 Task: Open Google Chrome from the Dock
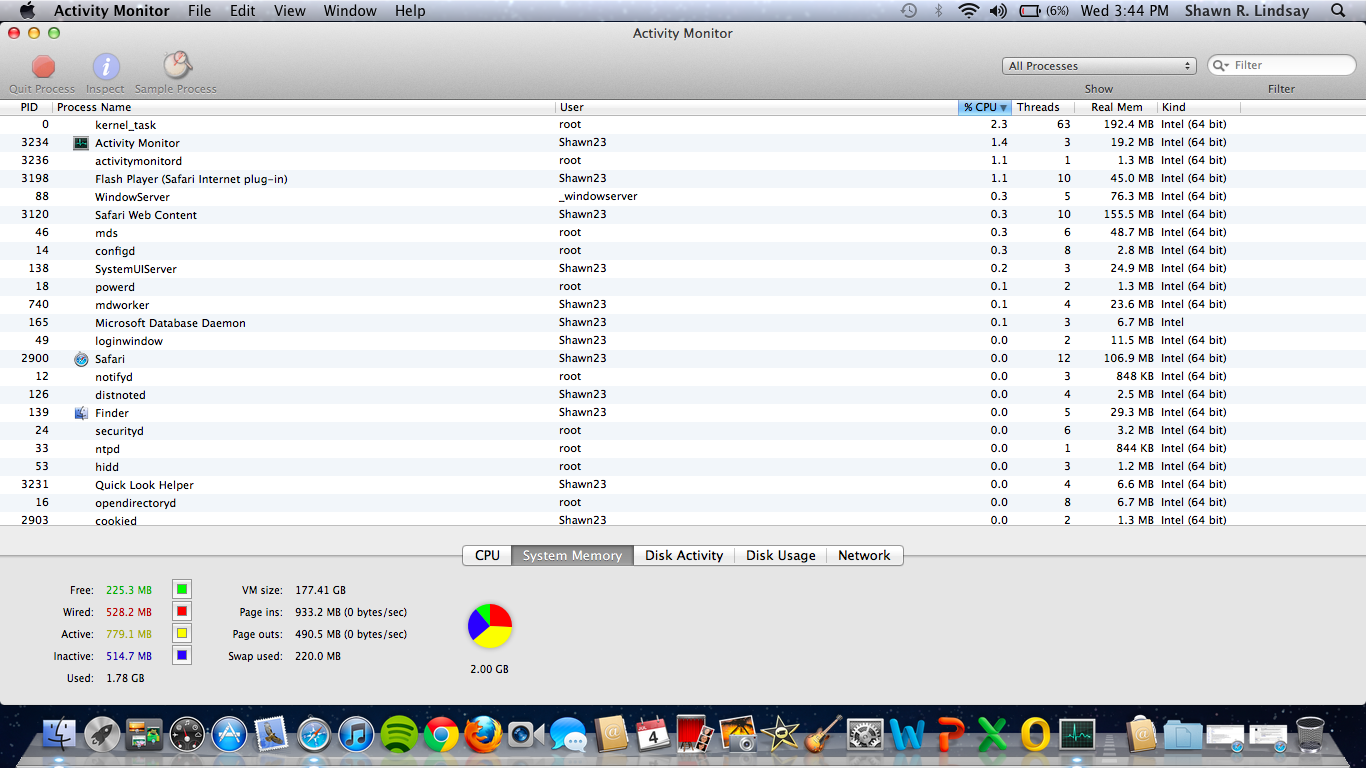[441, 735]
